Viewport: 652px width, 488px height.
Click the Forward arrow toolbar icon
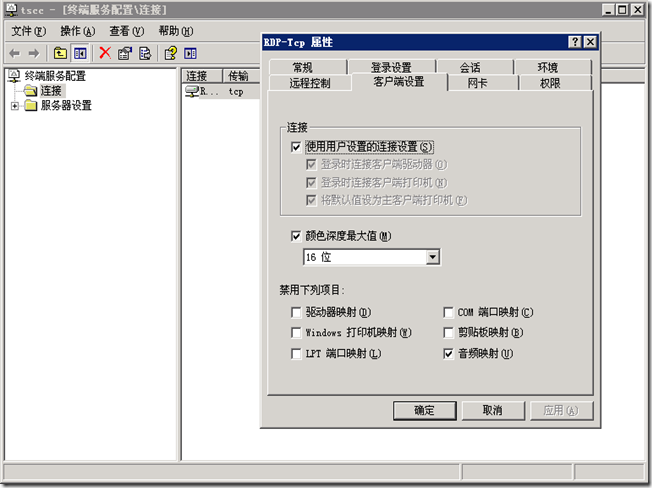pos(34,53)
